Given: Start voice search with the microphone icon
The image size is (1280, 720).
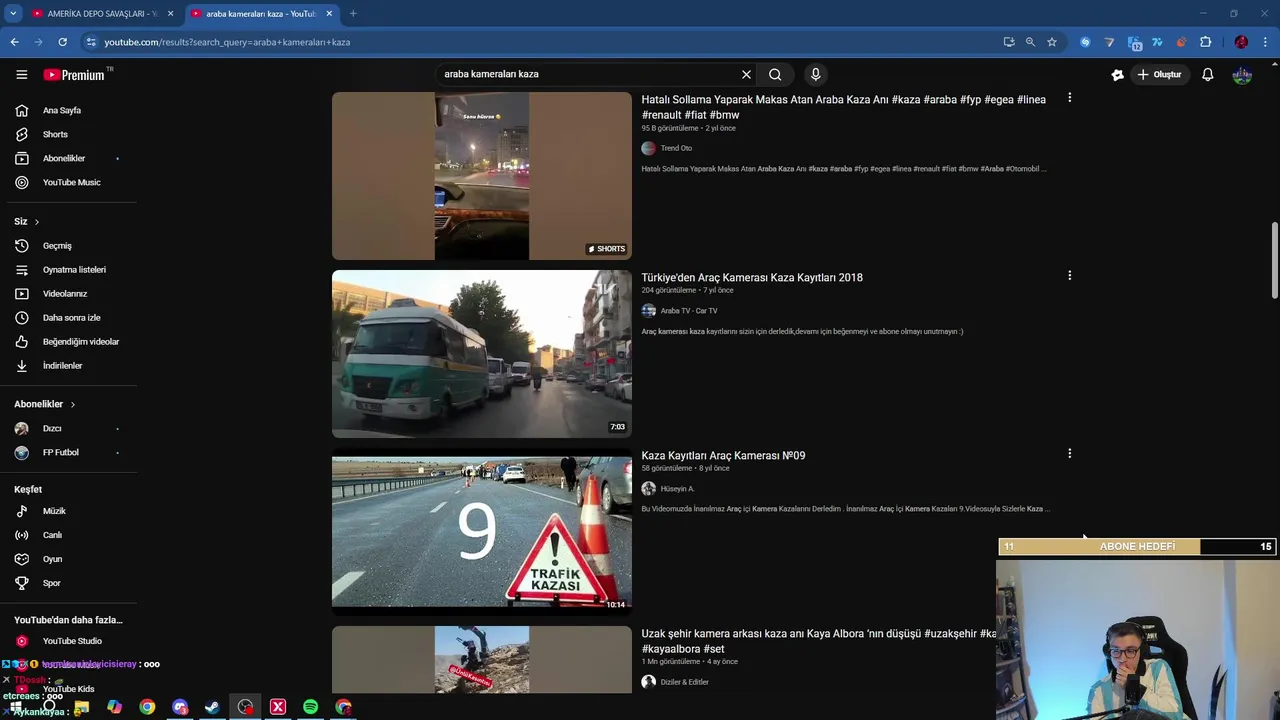Looking at the screenshot, I should pos(816,74).
